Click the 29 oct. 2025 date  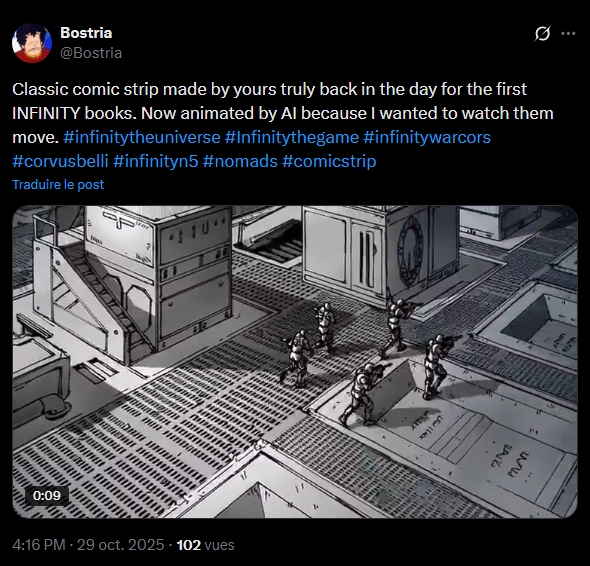120,545
